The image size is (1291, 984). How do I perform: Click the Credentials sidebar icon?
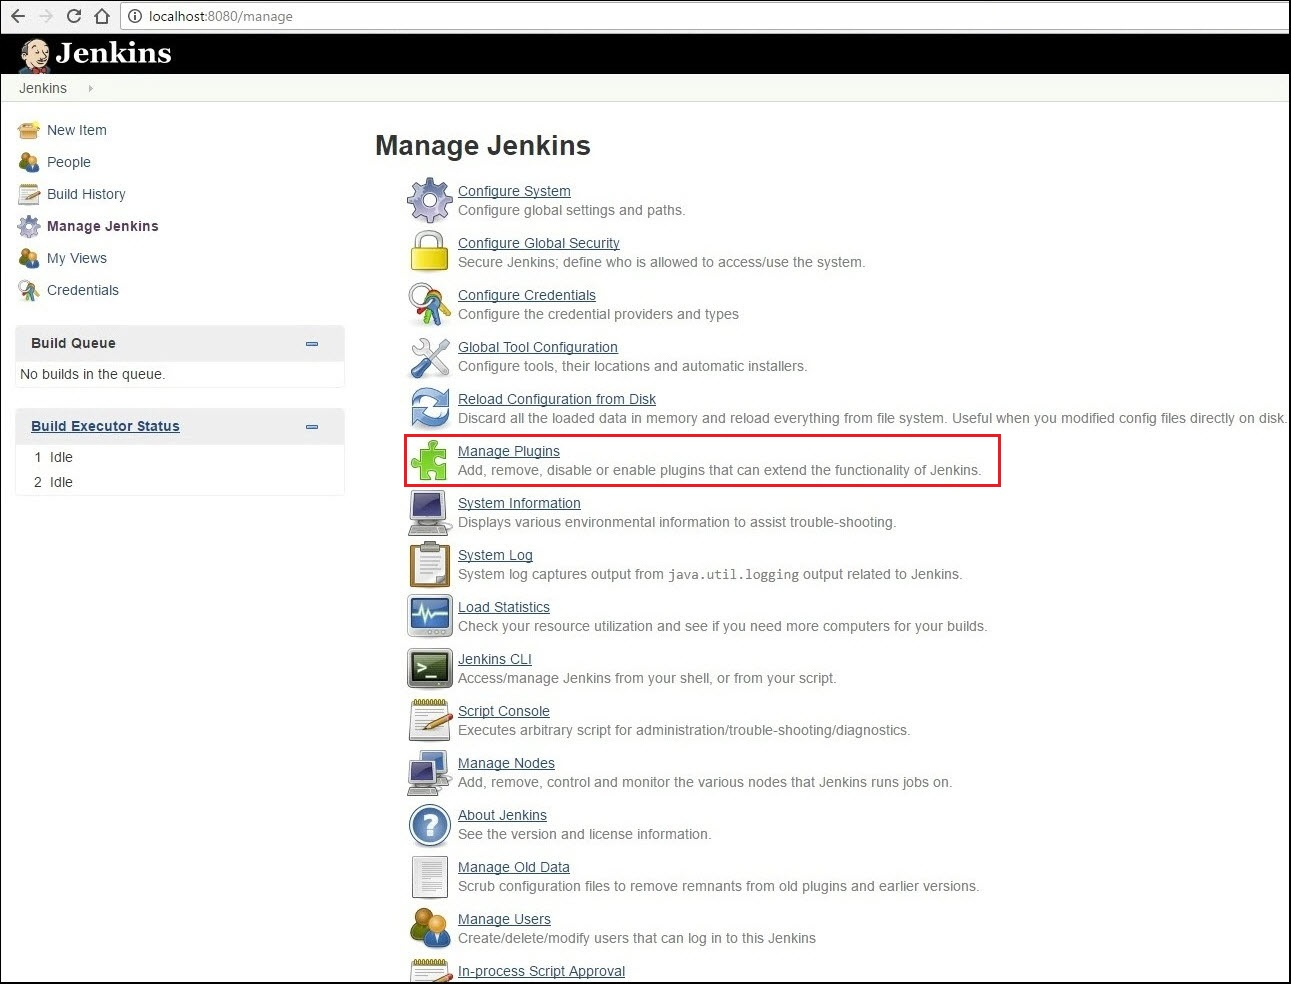(29, 290)
